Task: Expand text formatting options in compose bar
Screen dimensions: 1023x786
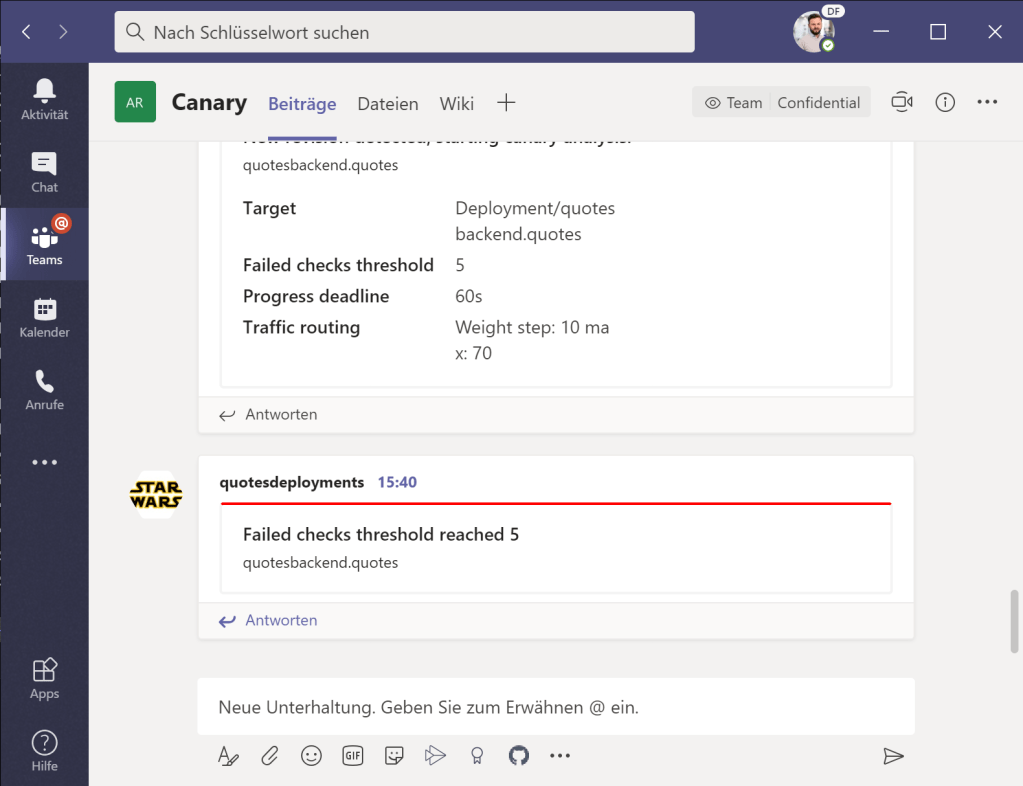Action: coord(228,756)
